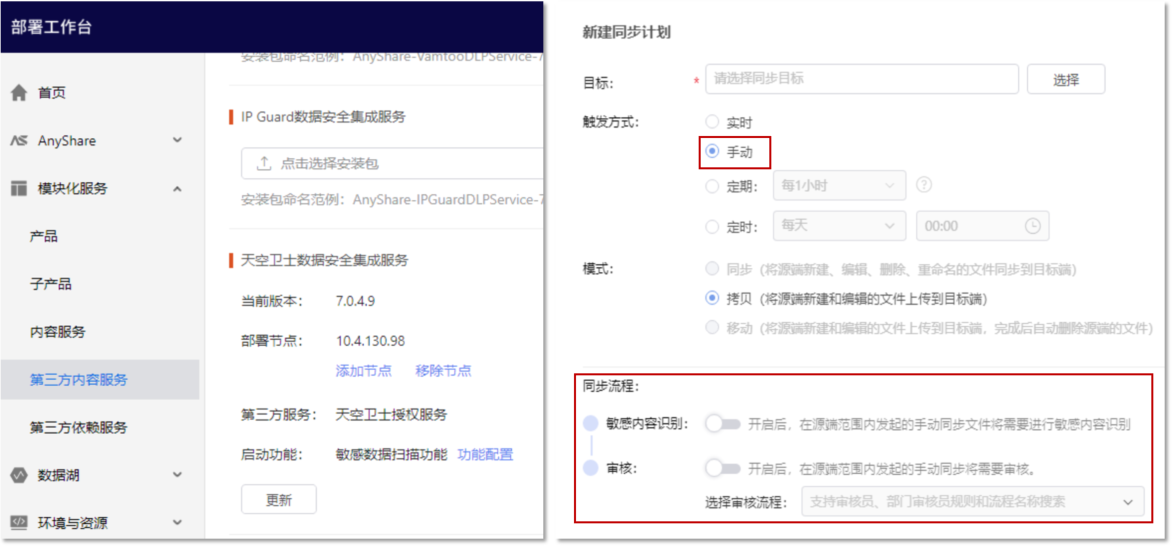The width and height of the screenshot is (1172, 549).
Task: Enable the 审核 switch
Action: pyautogui.click(x=723, y=469)
